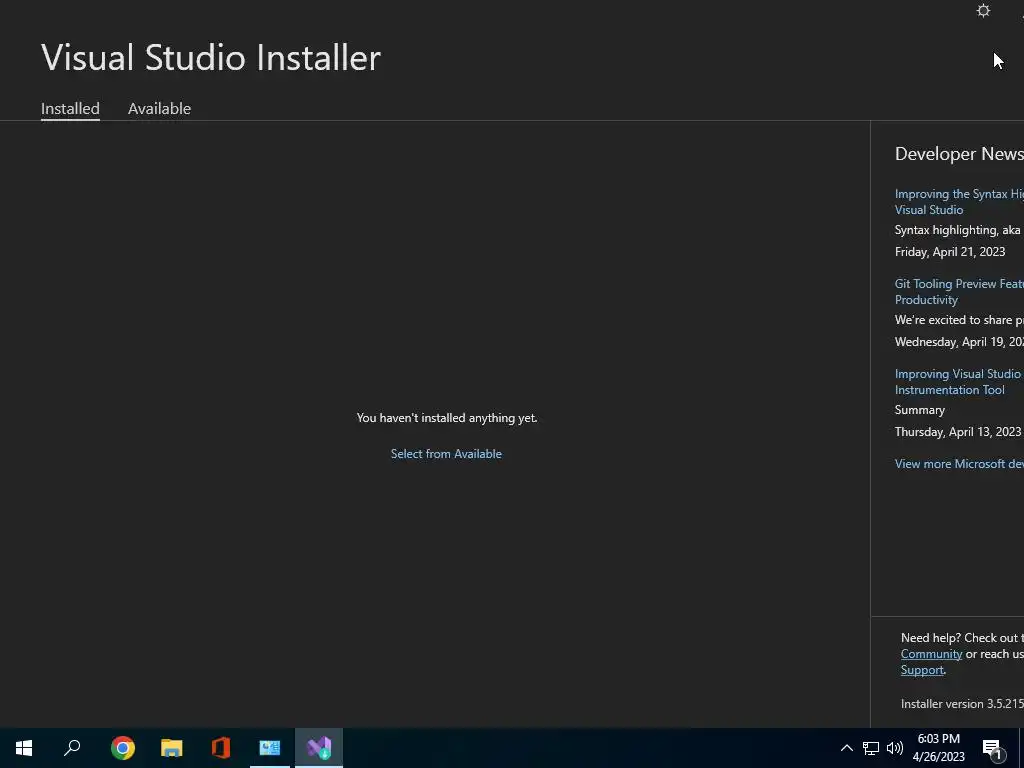Open the Support link
This screenshot has height=768, width=1024.
pyautogui.click(x=922, y=670)
